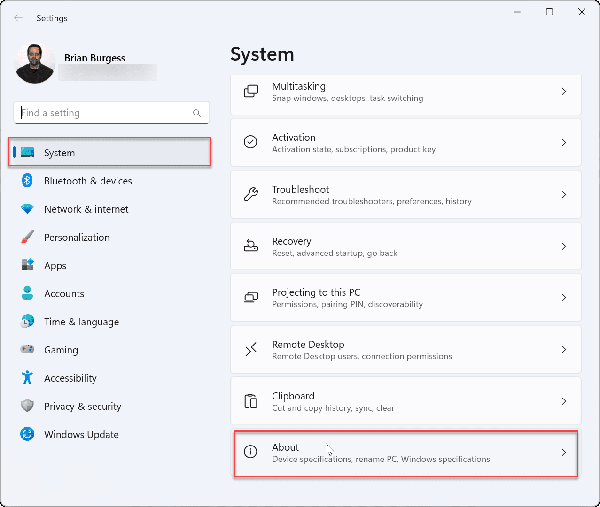Go back with the arrow button
Screen dimensions: 600x507
coord(18,18)
